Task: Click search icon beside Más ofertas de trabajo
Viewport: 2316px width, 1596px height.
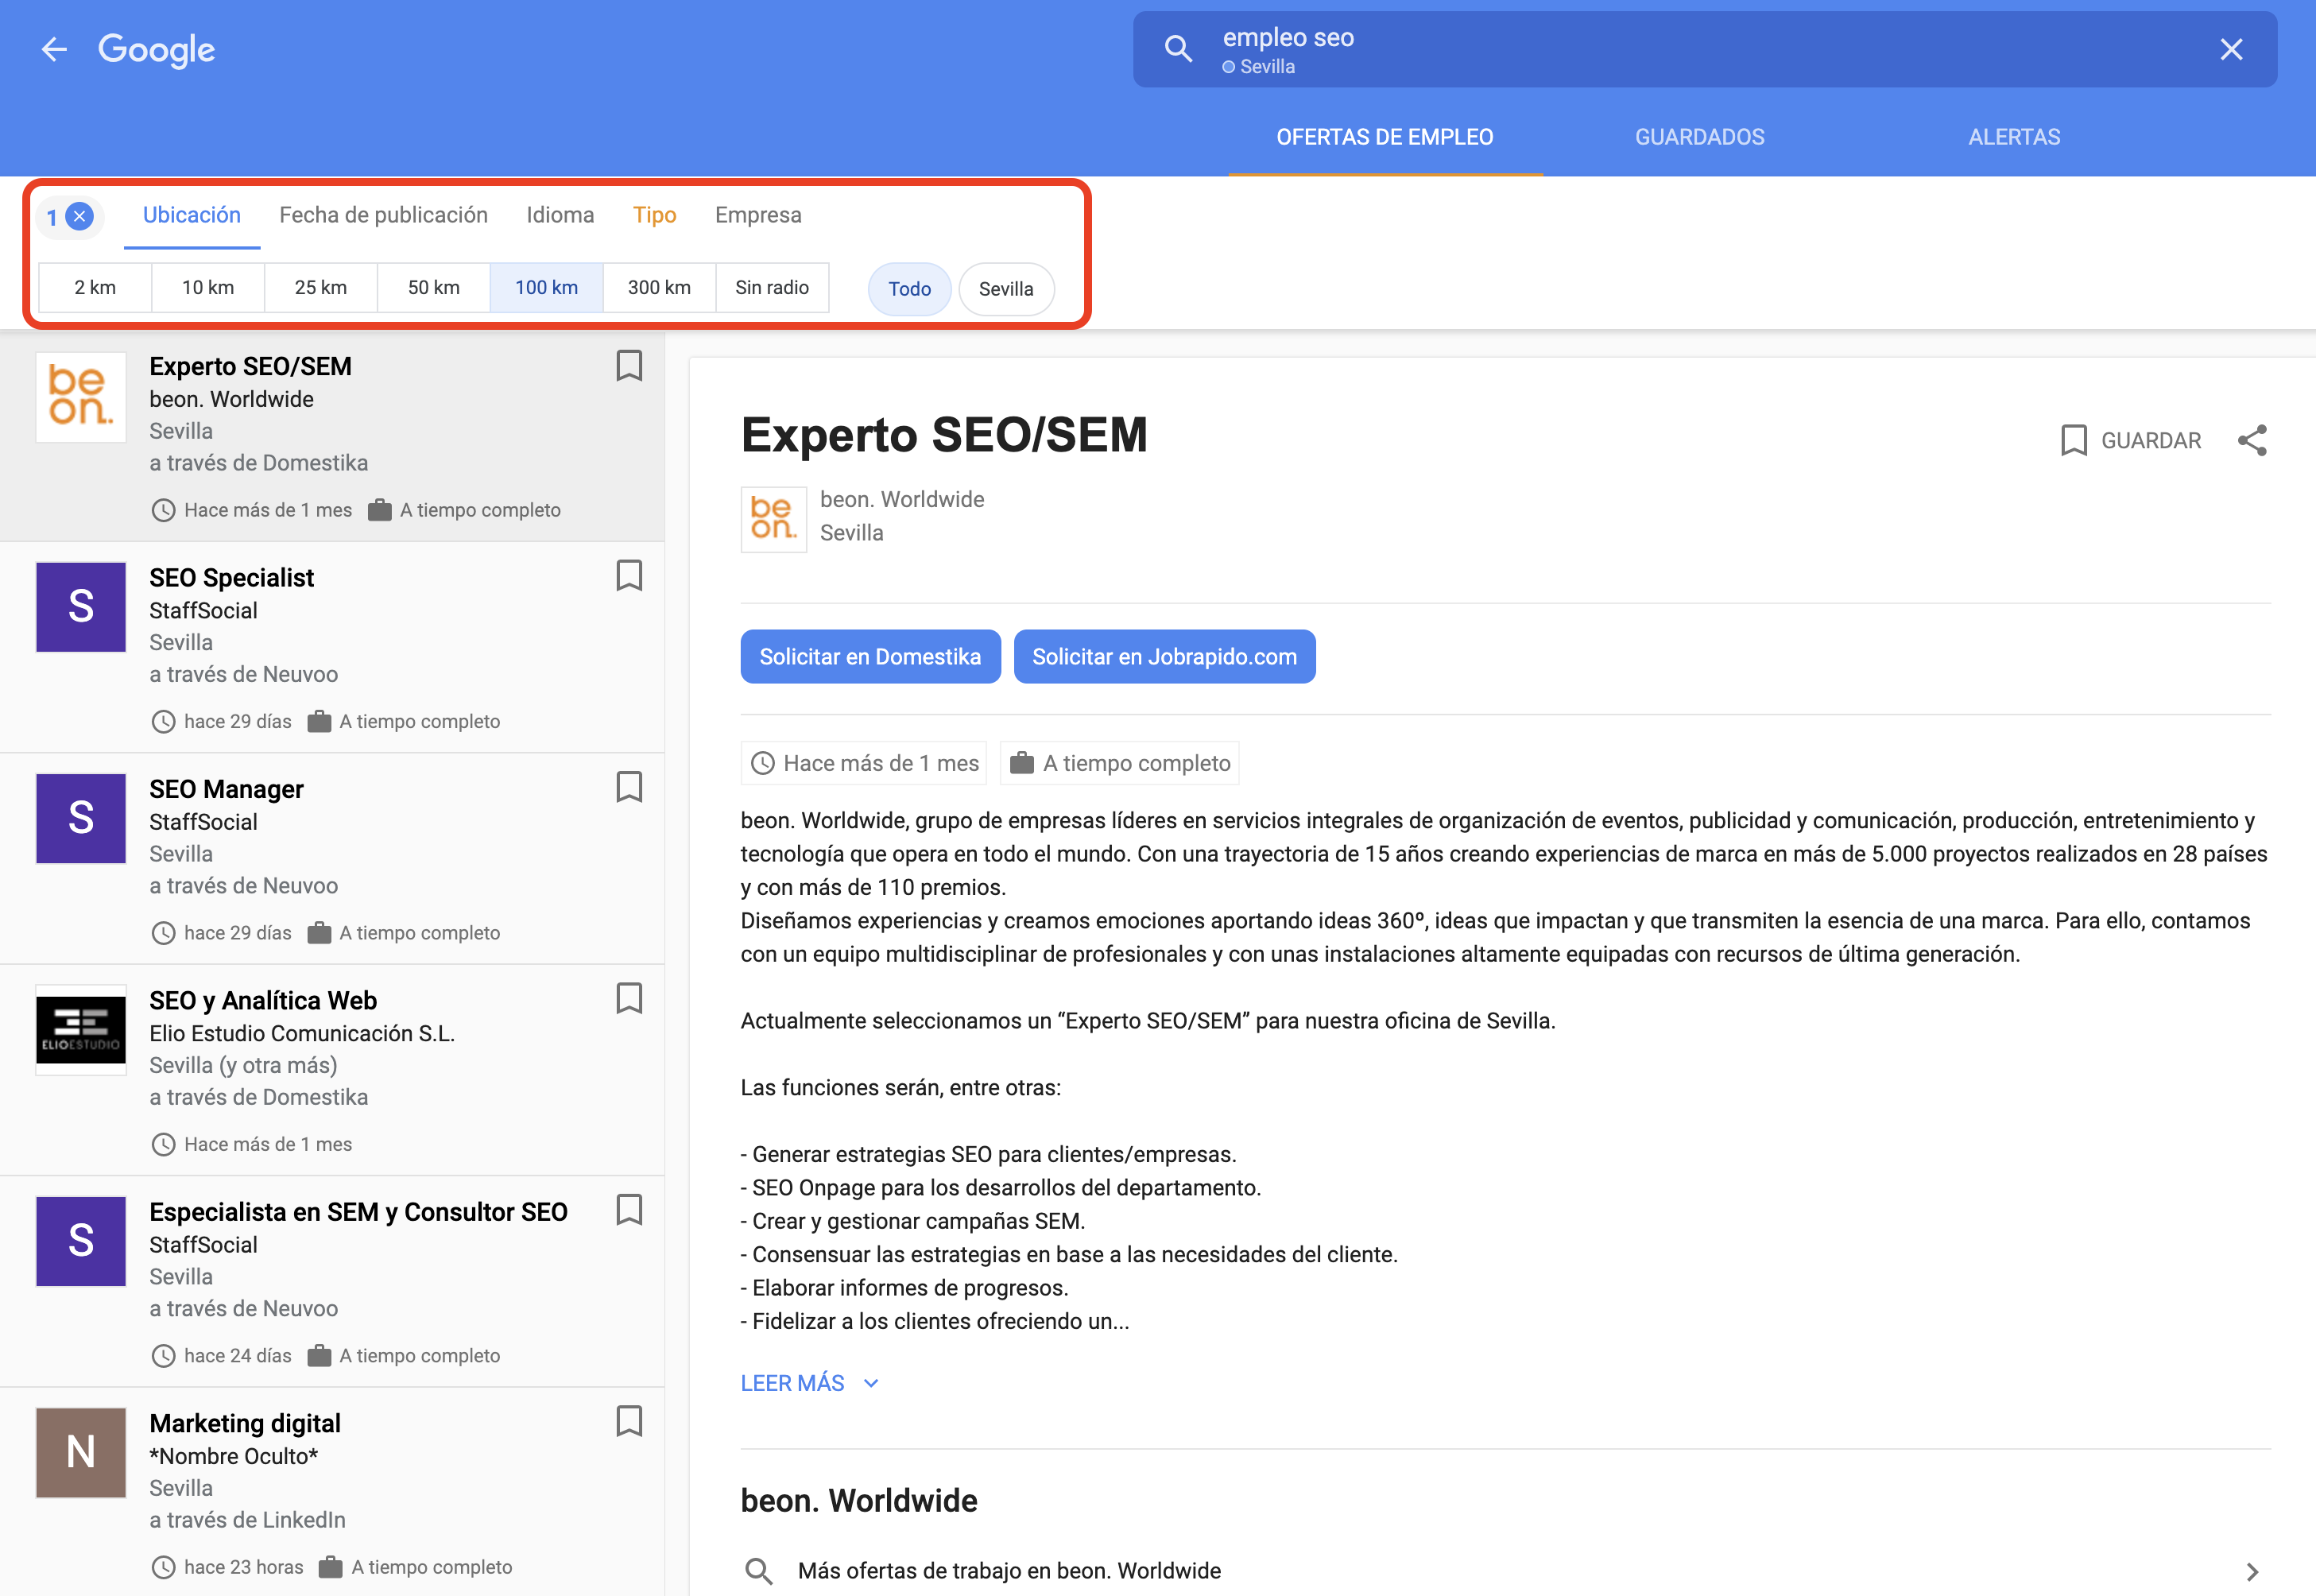Action: (759, 1571)
